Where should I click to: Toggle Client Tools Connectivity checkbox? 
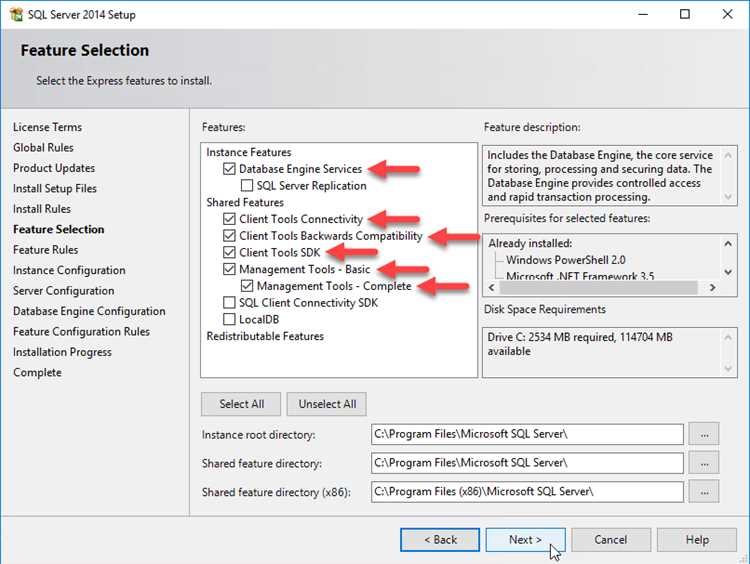pos(229,219)
